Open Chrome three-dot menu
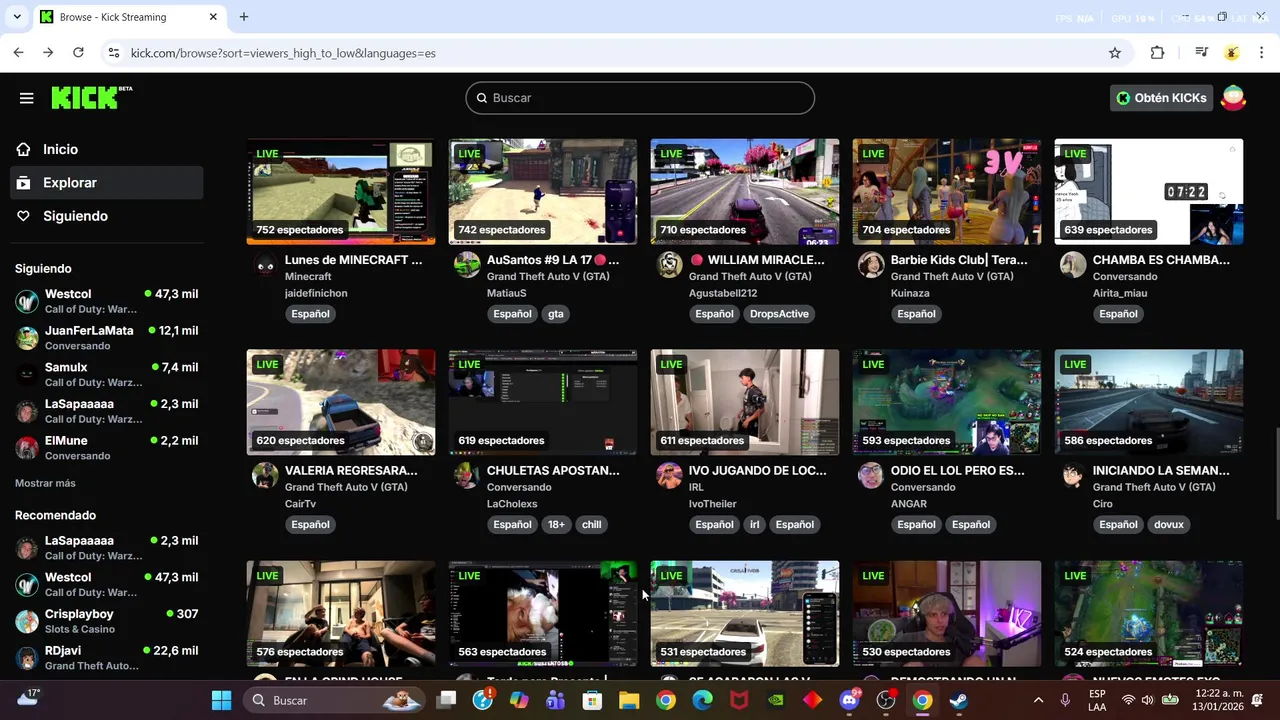 [1262, 53]
